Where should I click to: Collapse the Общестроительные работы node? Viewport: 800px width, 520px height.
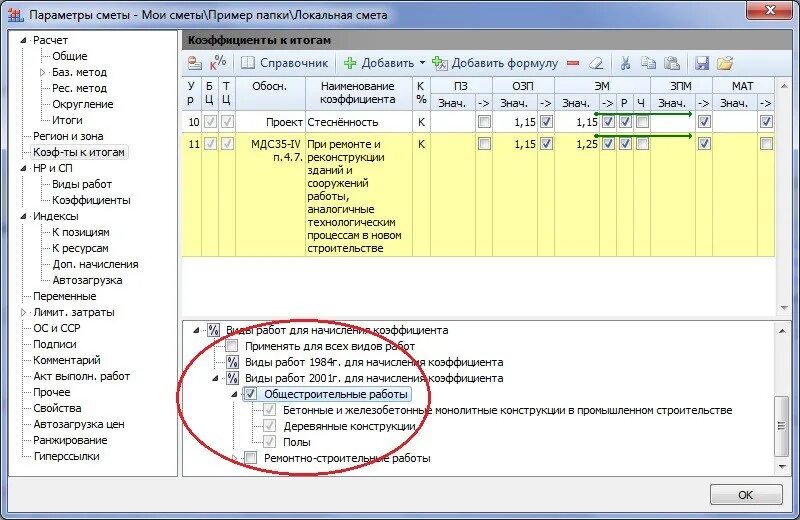pyautogui.click(x=234, y=394)
